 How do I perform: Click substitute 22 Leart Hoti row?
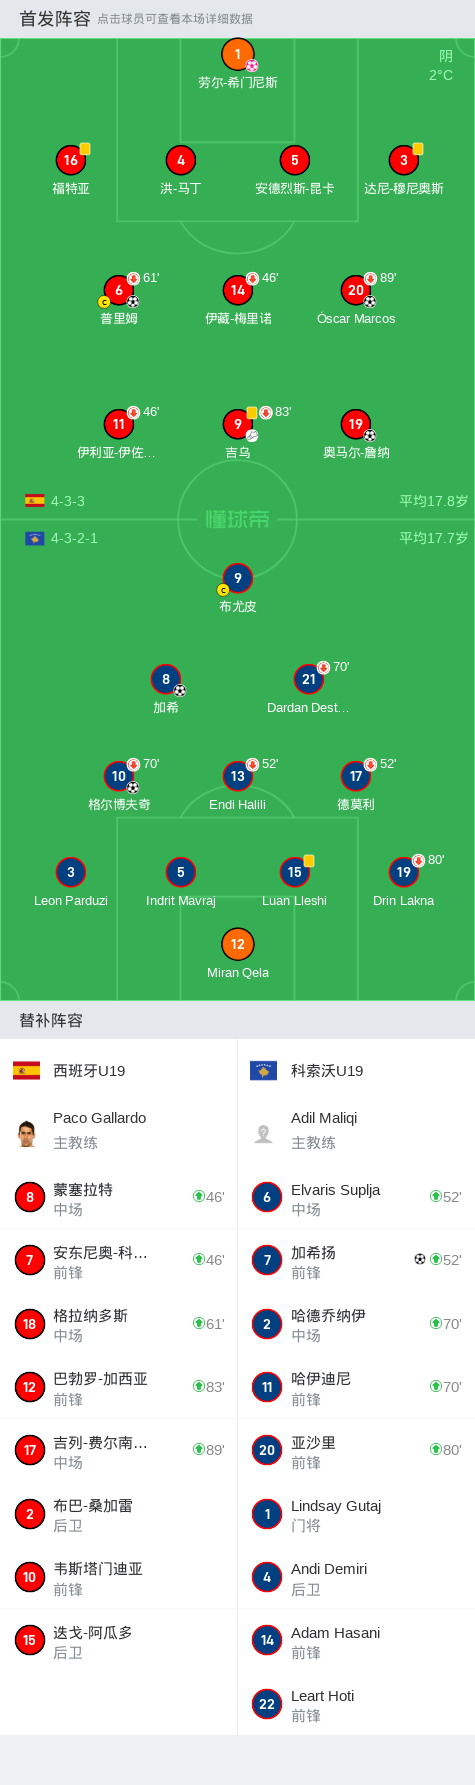(356, 1704)
